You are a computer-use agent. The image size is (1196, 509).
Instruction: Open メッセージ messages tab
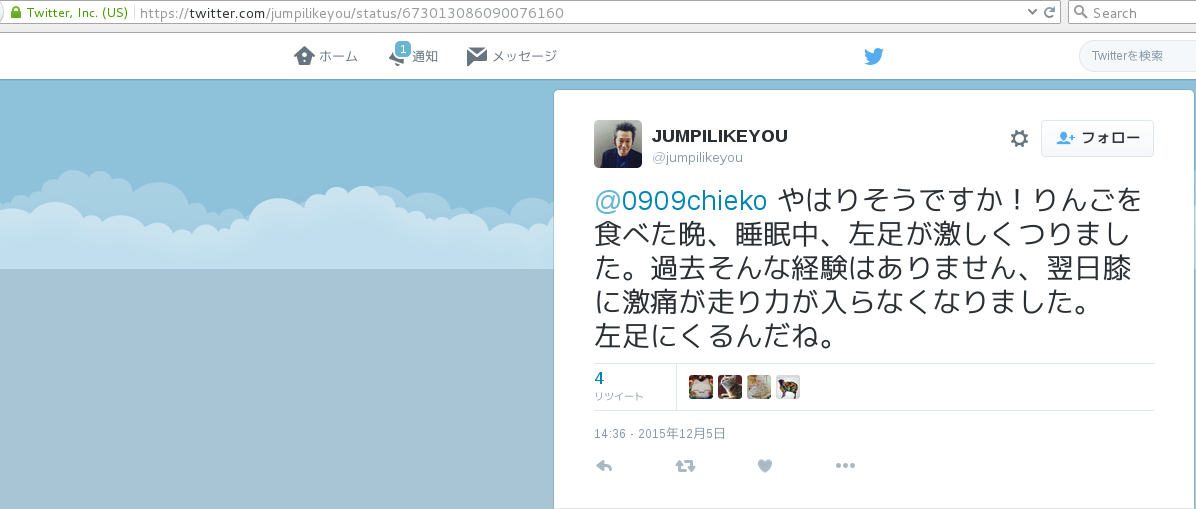512,56
